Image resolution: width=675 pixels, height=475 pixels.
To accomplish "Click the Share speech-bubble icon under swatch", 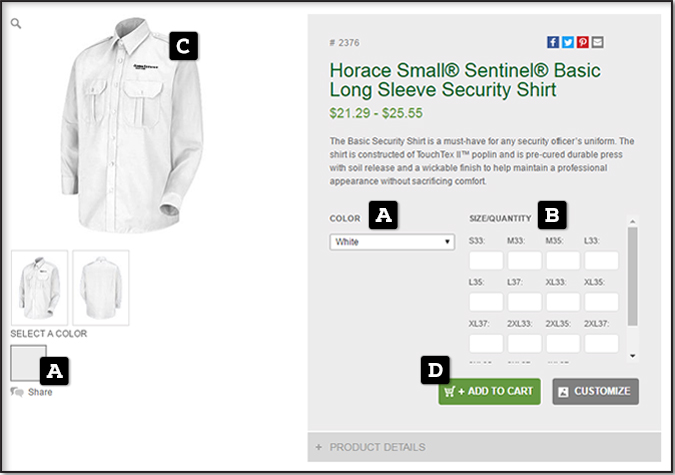I will [17, 392].
